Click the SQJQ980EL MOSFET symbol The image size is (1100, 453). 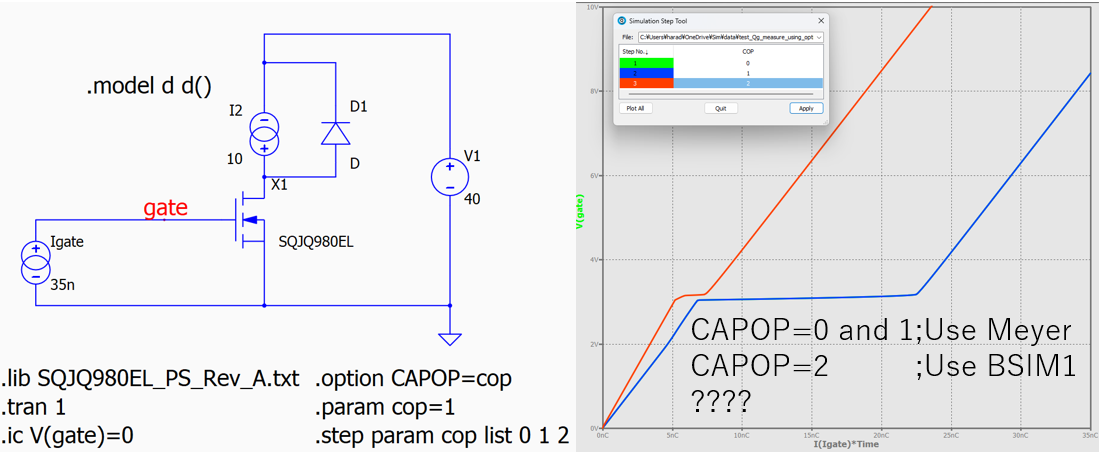point(250,220)
